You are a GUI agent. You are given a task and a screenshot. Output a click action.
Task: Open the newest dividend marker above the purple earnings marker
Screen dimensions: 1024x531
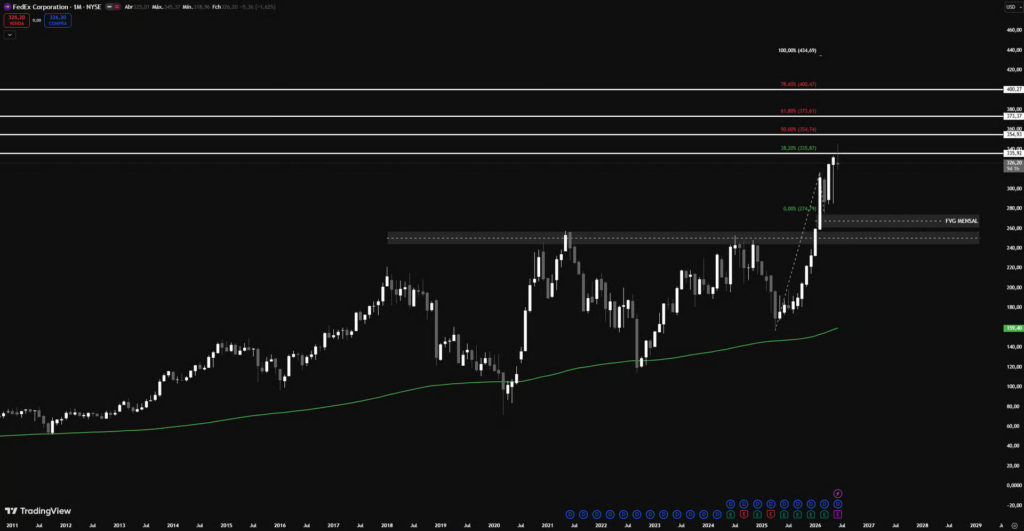click(x=837, y=504)
